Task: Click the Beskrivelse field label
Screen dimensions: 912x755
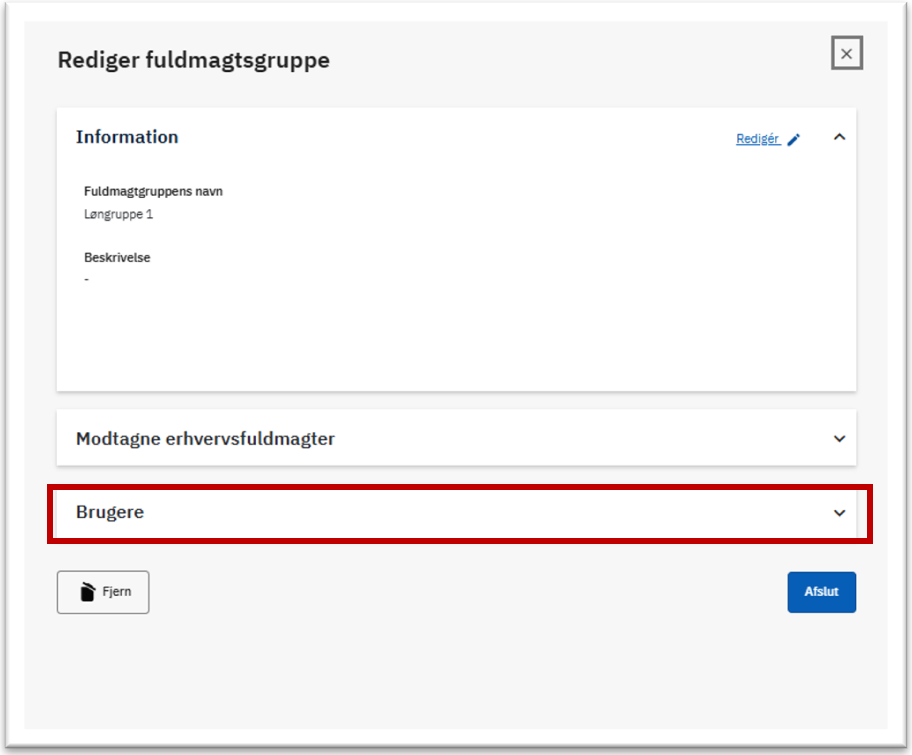Action: pos(117,258)
